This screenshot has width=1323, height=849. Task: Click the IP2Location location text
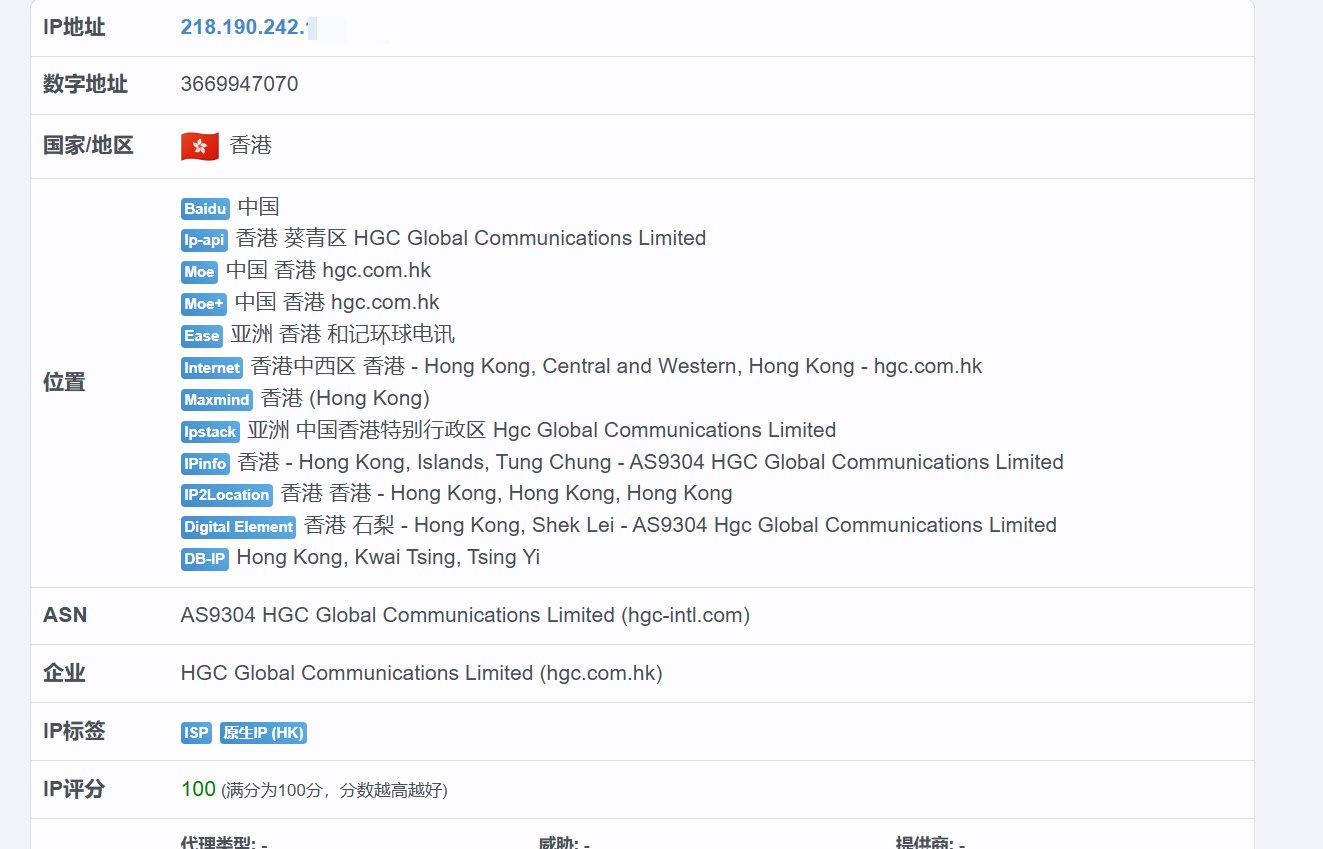click(507, 493)
